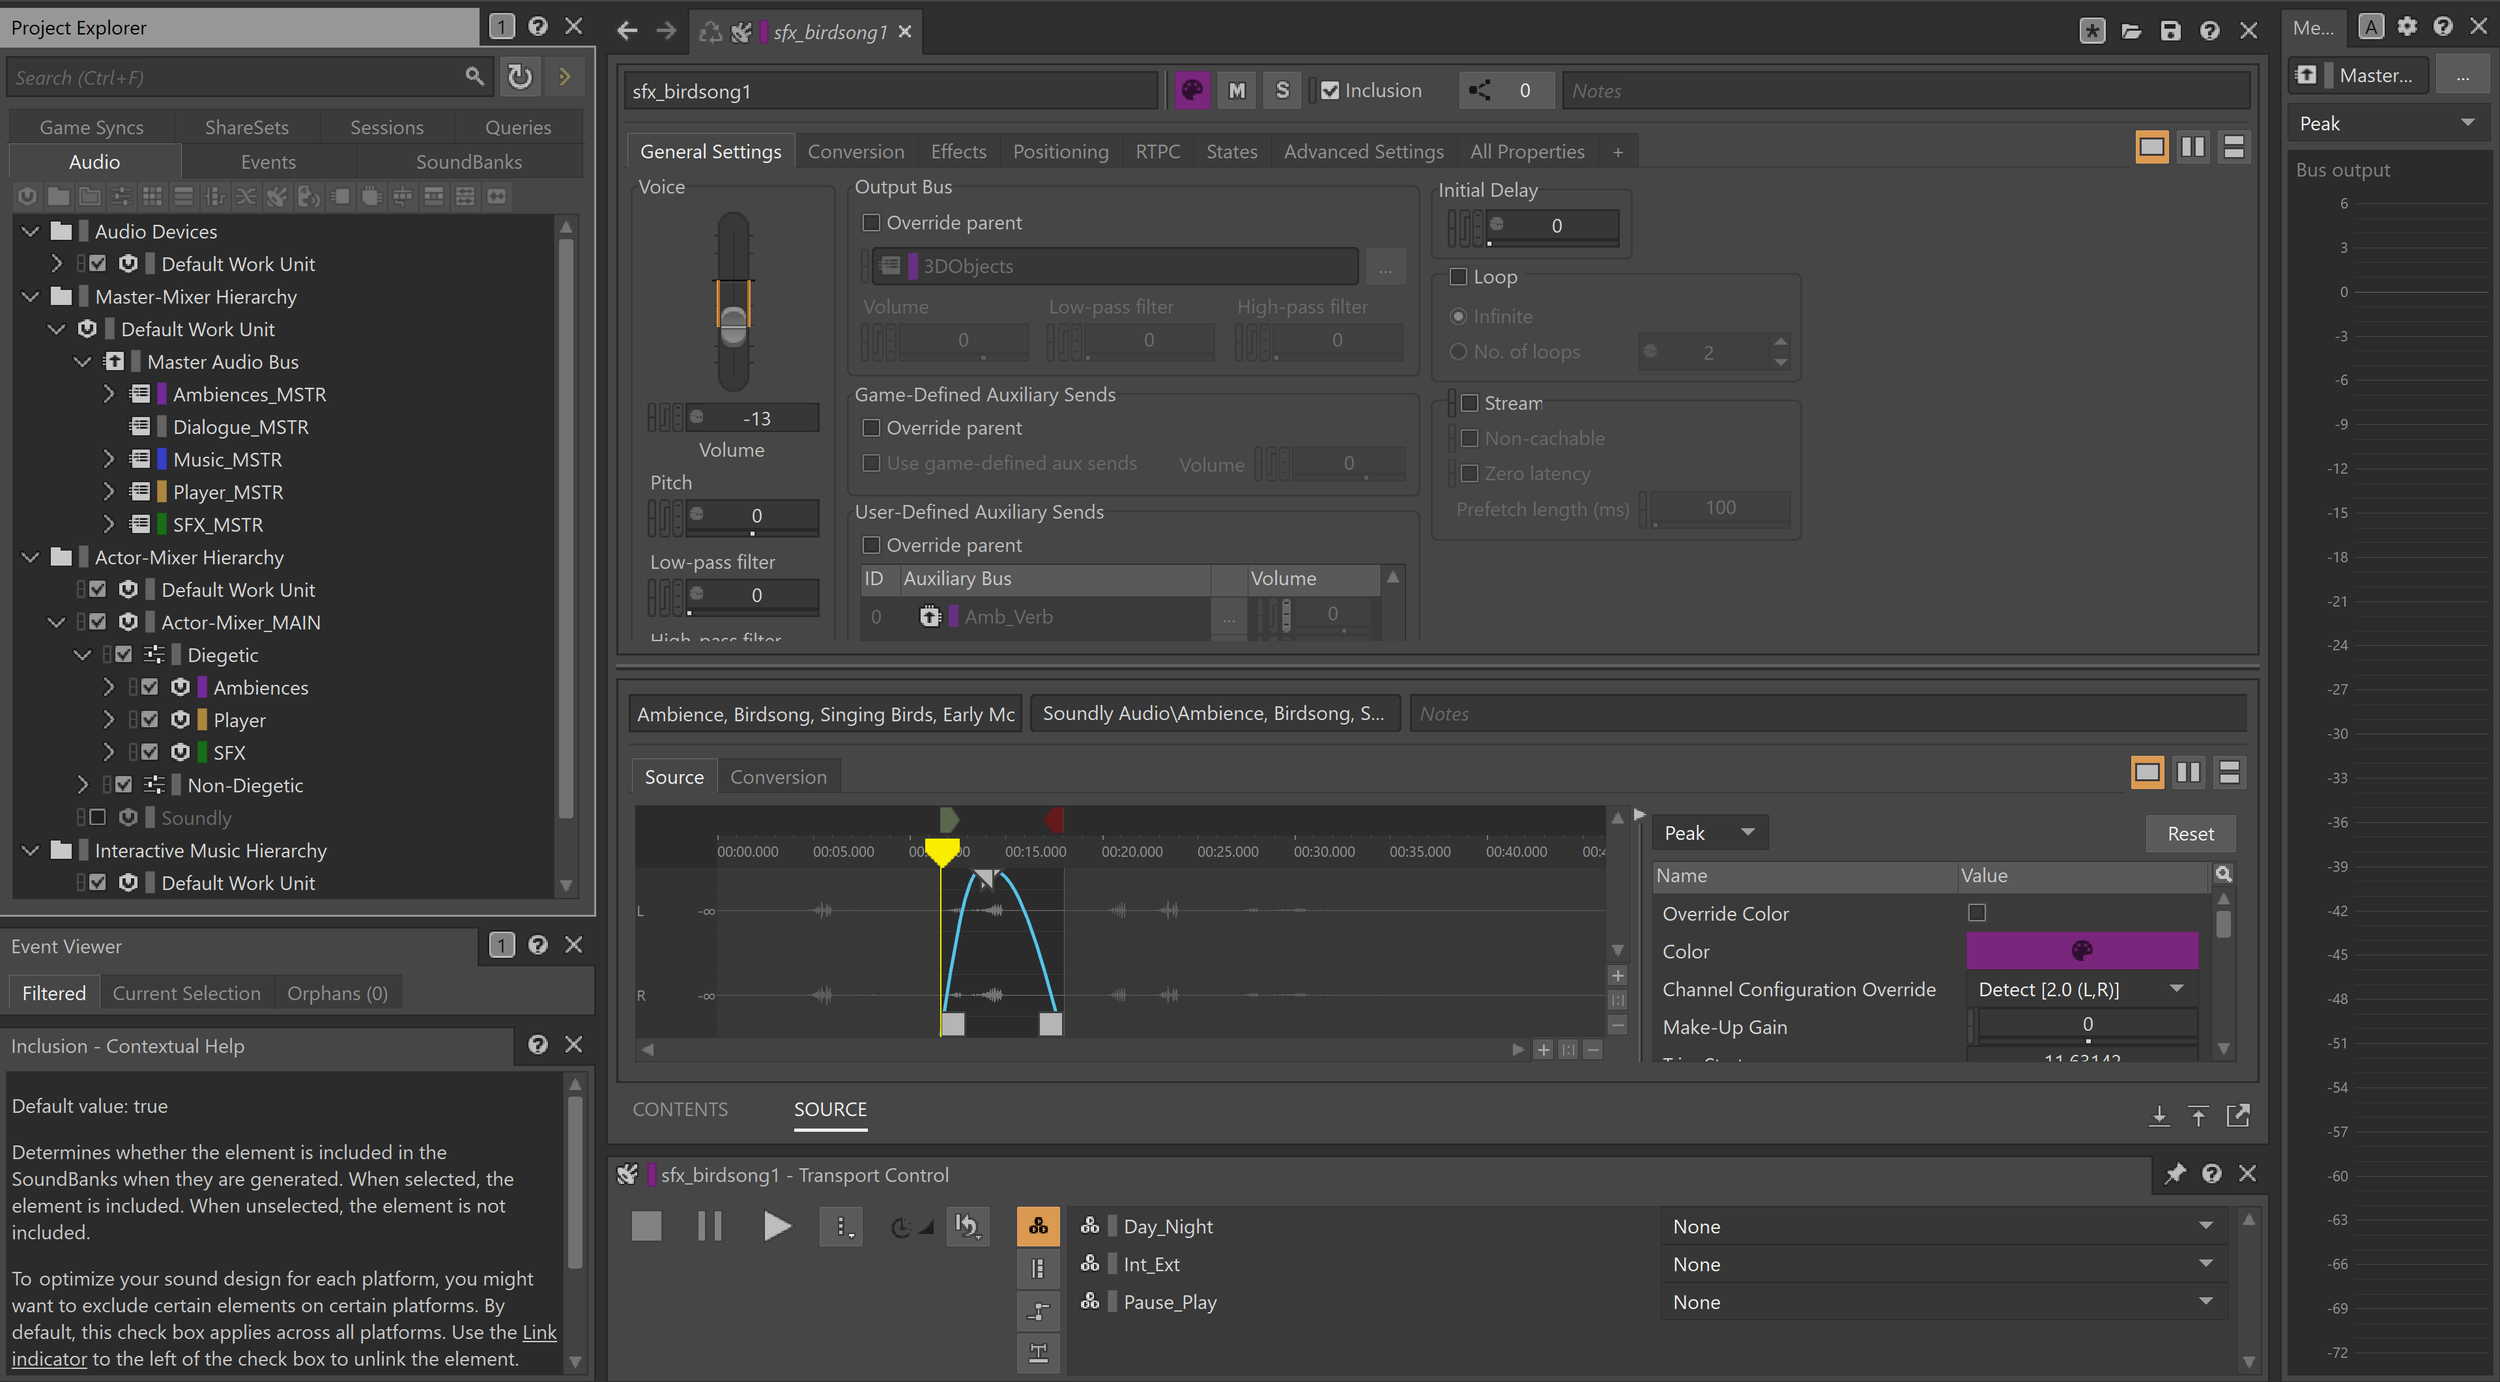The height and width of the screenshot is (1382, 2500).
Task: Refresh the Project Explorer search
Action: coord(519,77)
